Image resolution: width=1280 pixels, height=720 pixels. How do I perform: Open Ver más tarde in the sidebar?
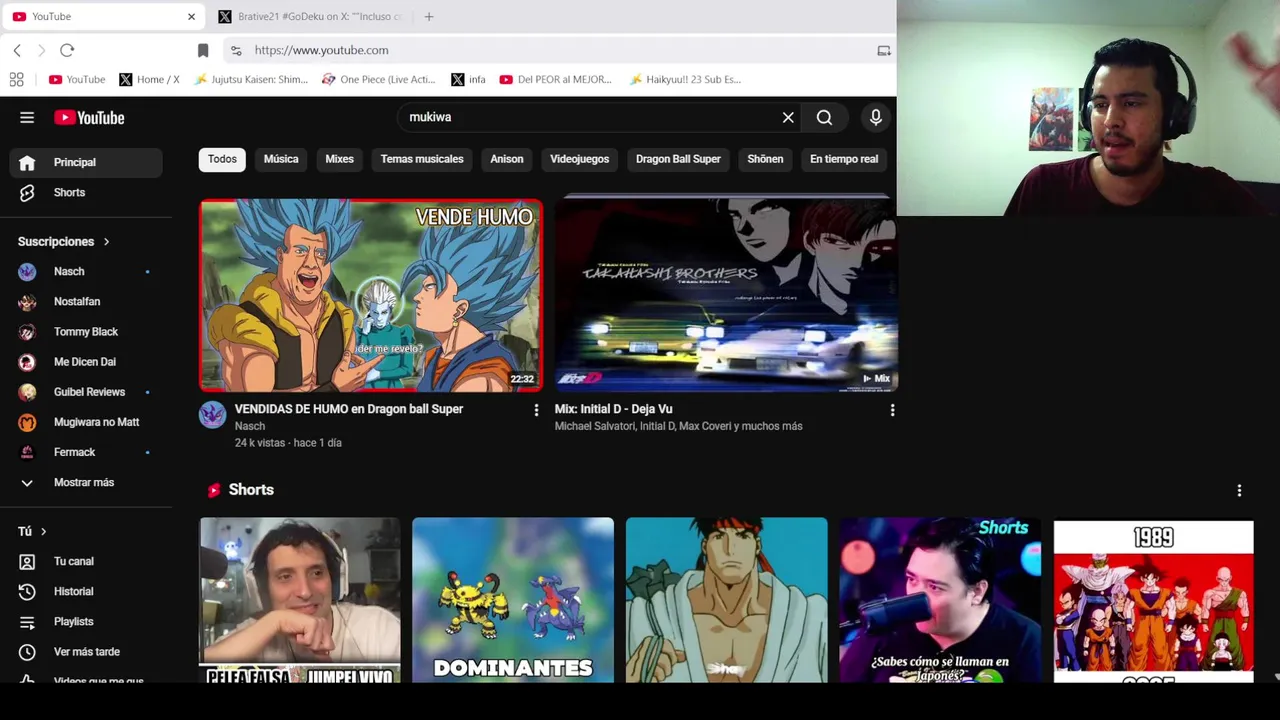[x=86, y=652]
